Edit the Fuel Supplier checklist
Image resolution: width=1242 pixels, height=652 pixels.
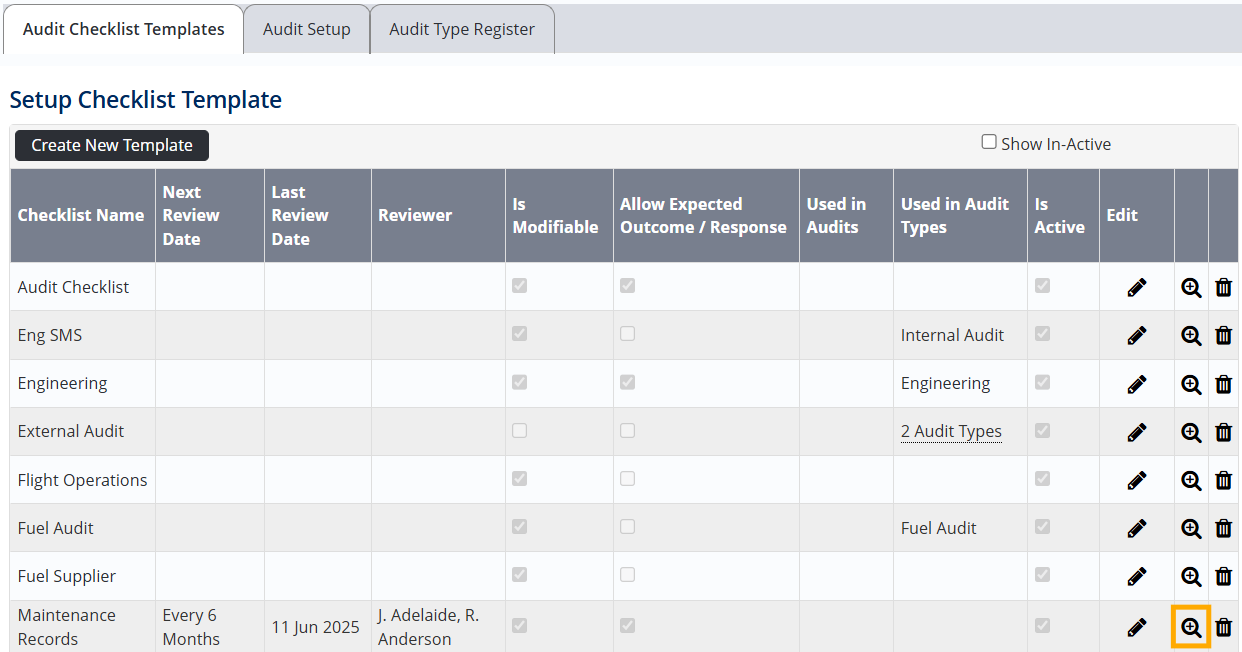(x=1136, y=576)
